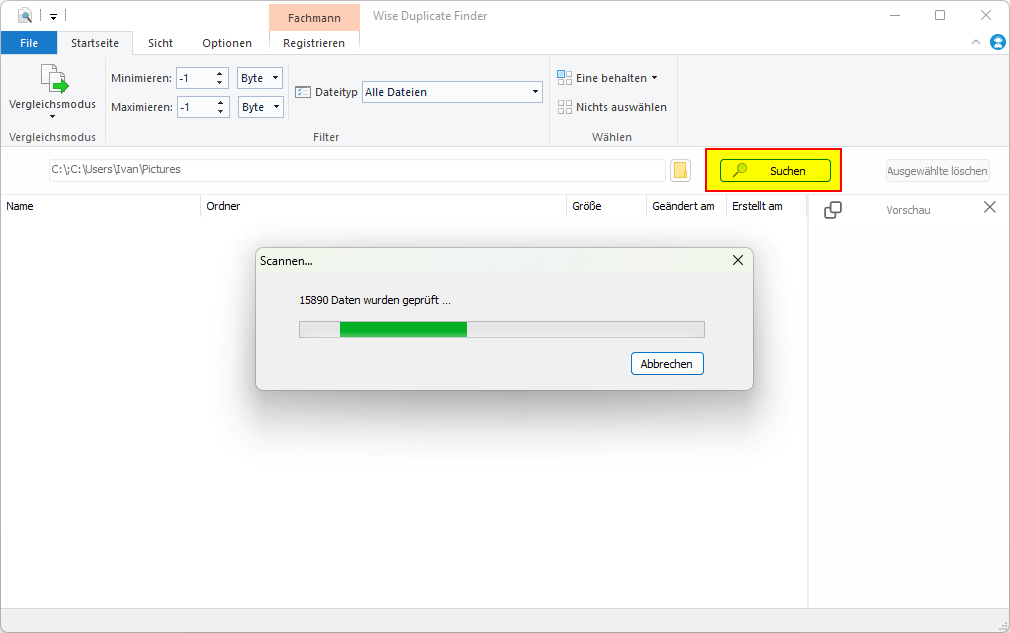Image resolution: width=1010 pixels, height=633 pixels.
Task: Switch to the Sicht tab
Action: pyautogui.click(x=160, y=43)
